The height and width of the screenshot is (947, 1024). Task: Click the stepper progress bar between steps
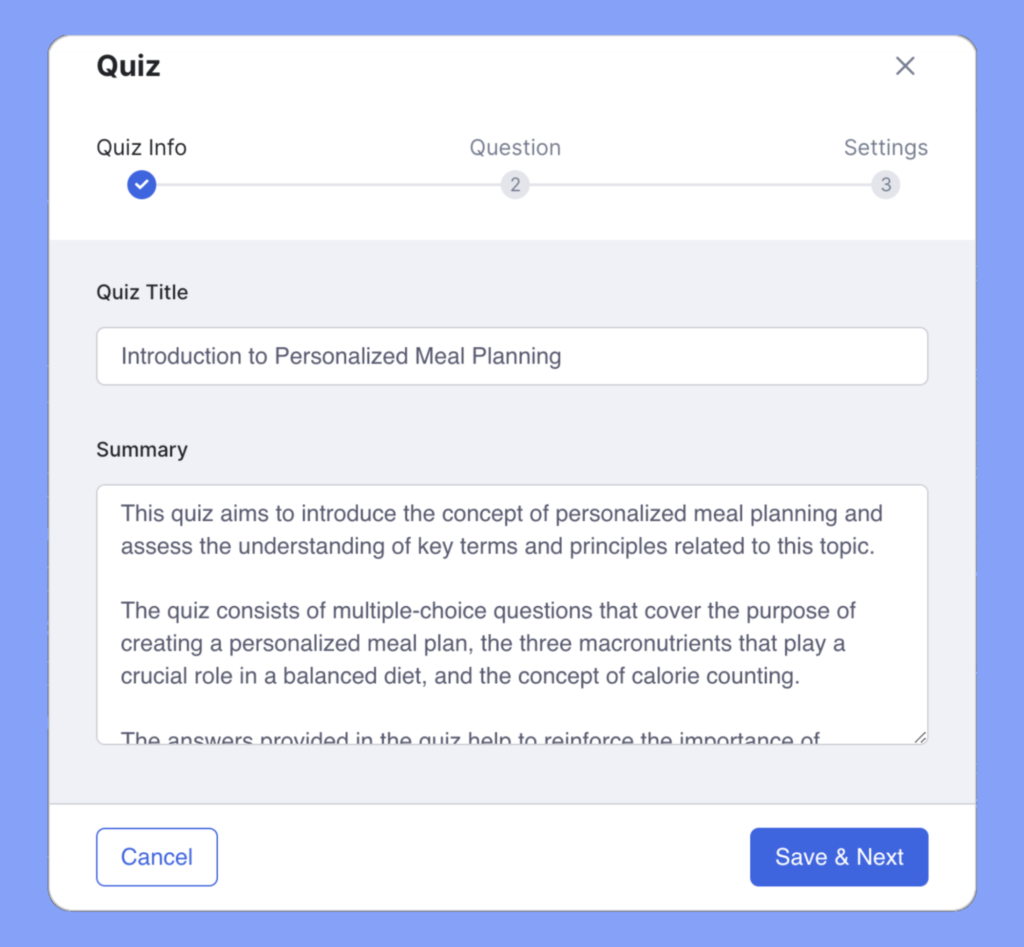pyautogui.click(x=330, y=185)
